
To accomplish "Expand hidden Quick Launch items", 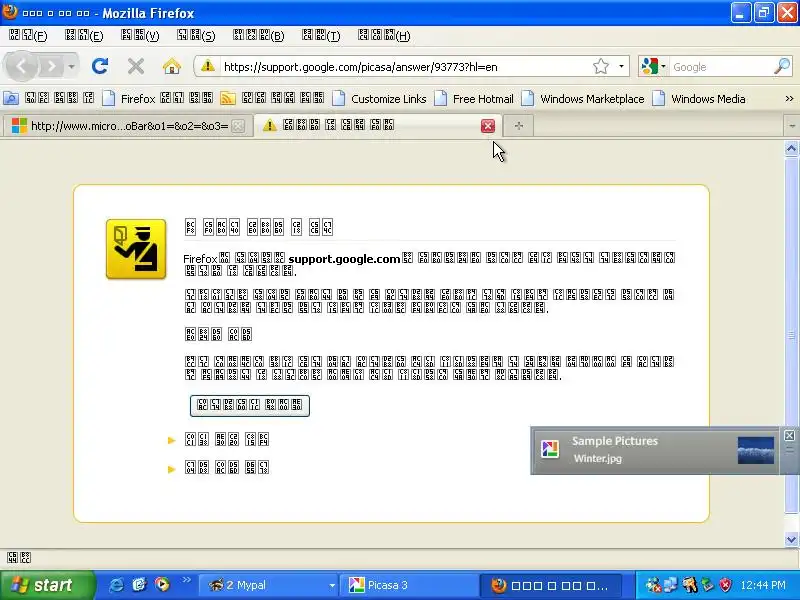I will (186, 580).
